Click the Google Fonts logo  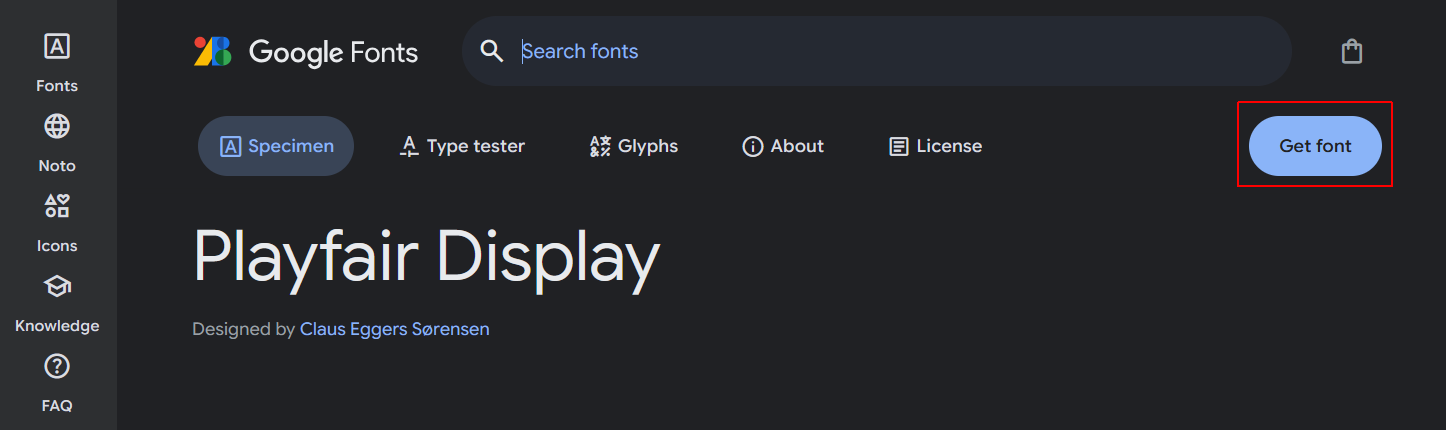coord(306,52)
